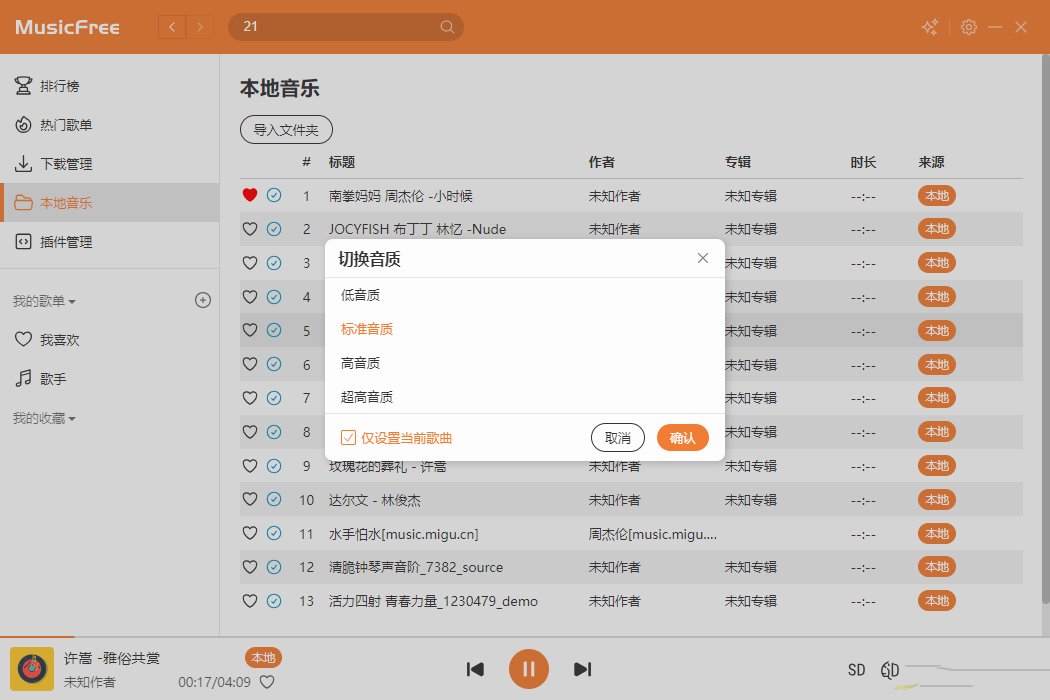Create a new playlist with the plus icon
Image resolution: width=1050 pixels, height=700 pixels.
(203, 299)
